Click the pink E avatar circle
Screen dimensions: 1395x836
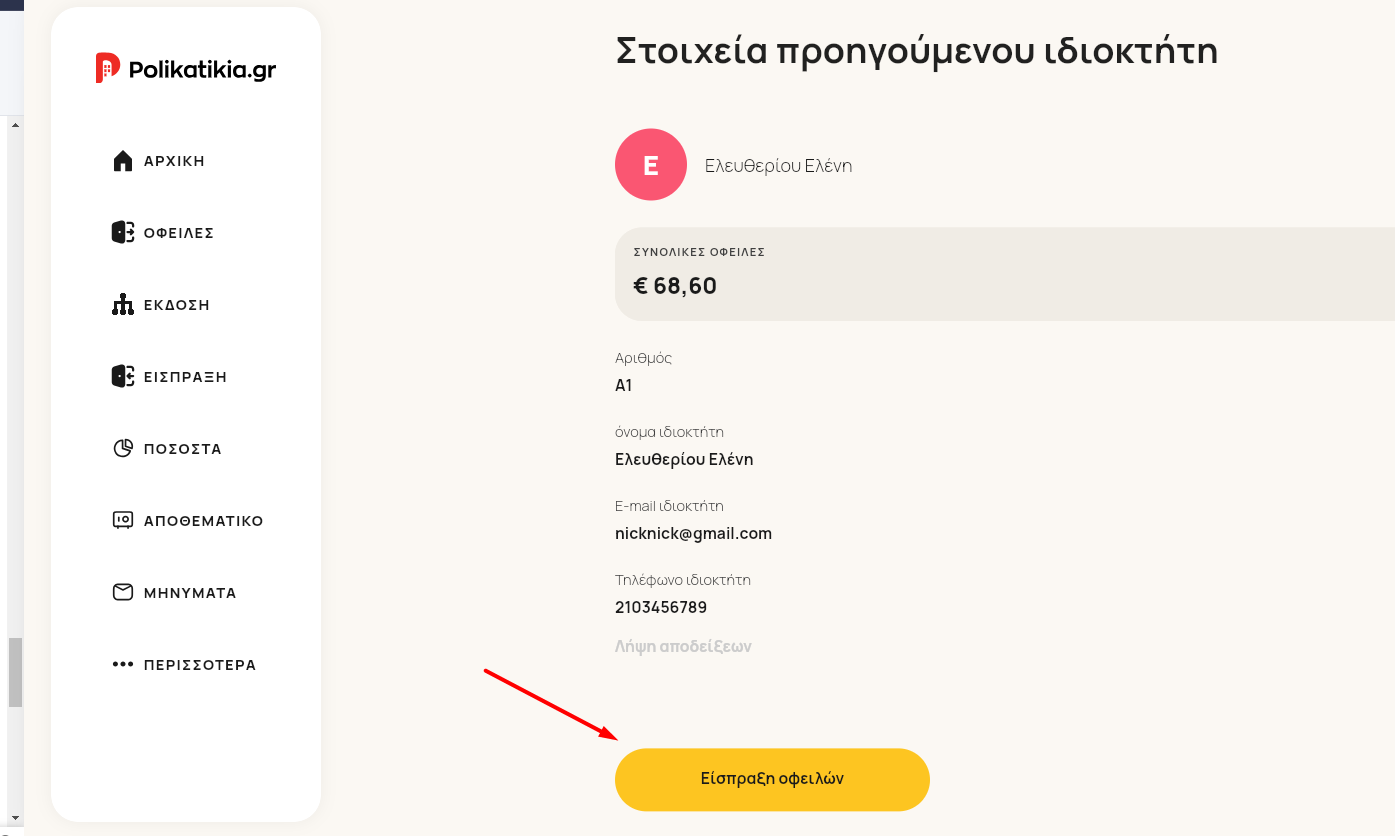coord(651,165)
